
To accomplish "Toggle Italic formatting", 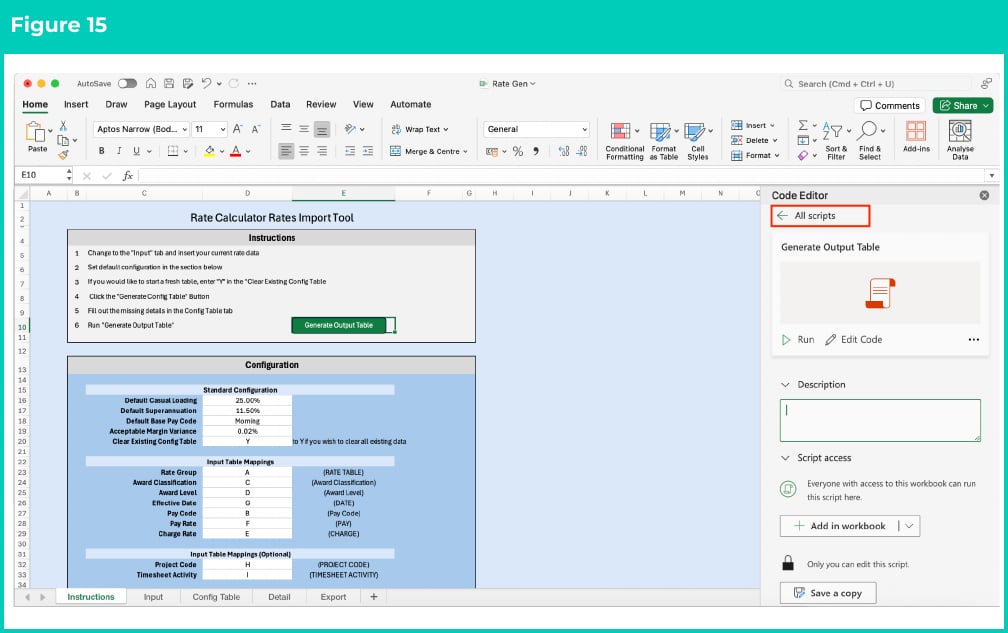I will click(119, 151).
